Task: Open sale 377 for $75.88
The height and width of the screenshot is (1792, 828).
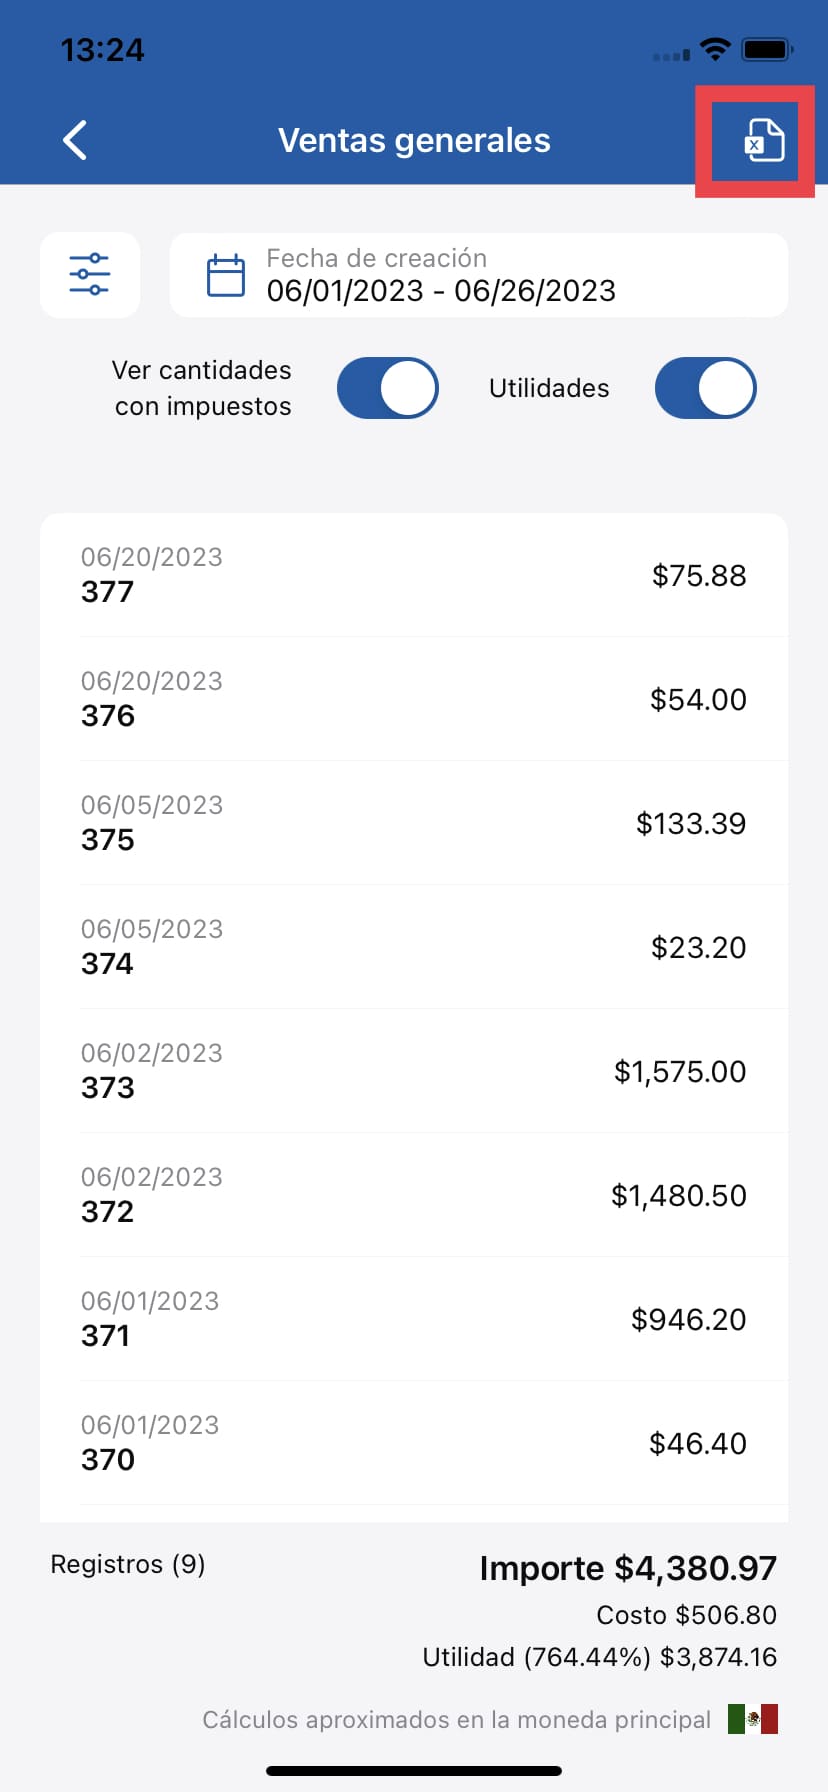Action: click(414, 575)
